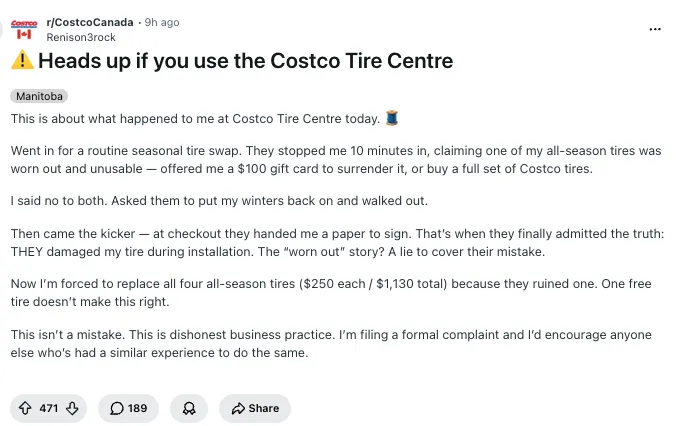Click the paragraph about the routine tire swap

(336, 158)
